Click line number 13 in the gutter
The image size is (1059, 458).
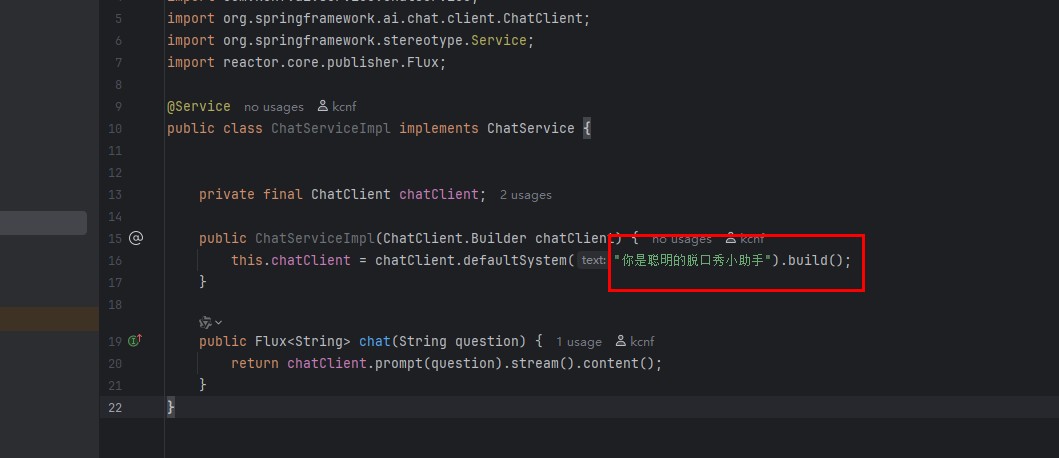click(x=113, y=194)
